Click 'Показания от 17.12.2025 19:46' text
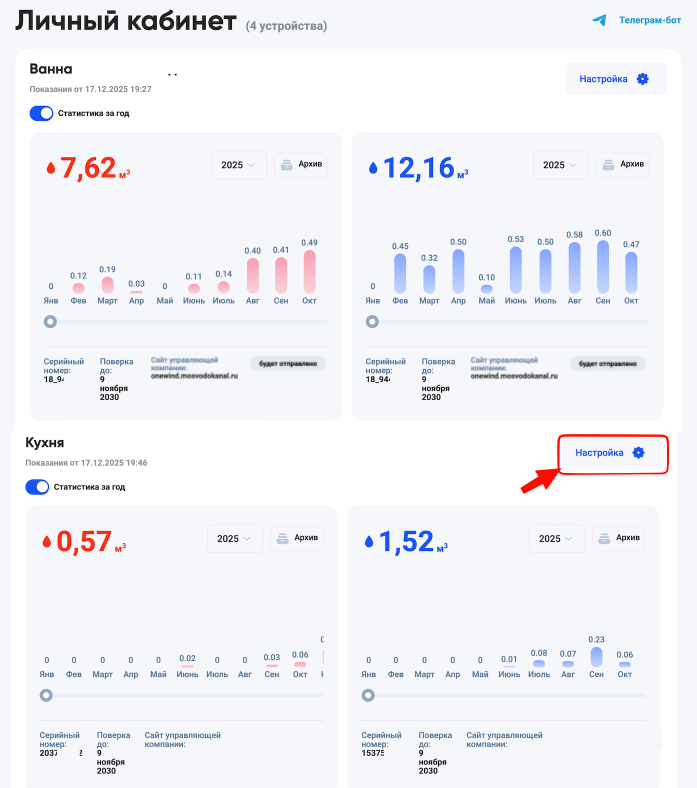 (x=86, y=463)
